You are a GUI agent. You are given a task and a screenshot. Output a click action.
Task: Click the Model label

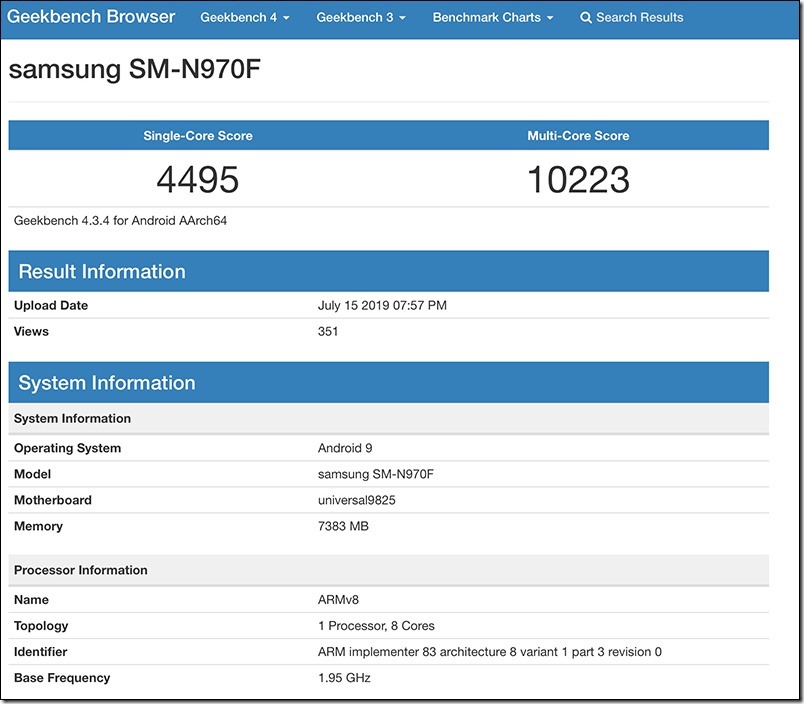click(x=32, y=474)
